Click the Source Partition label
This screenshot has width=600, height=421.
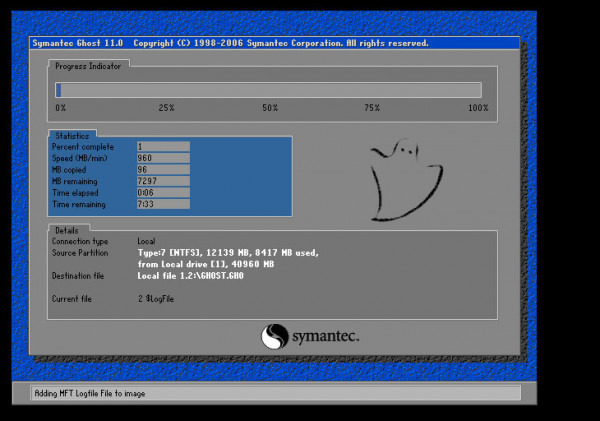(x=80, y=253)
